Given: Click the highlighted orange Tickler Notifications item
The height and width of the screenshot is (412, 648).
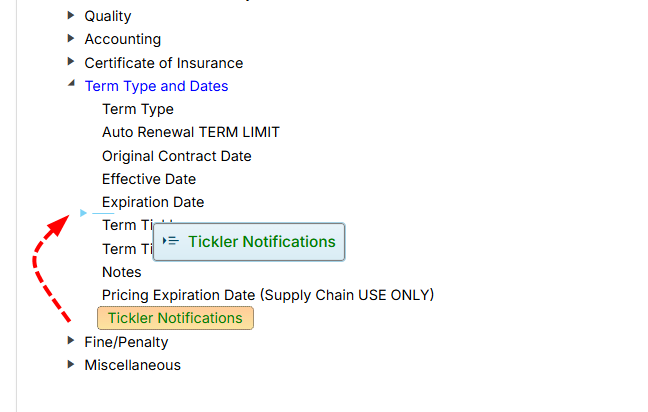Looking at the screenshot, I should tap(175, 318).
